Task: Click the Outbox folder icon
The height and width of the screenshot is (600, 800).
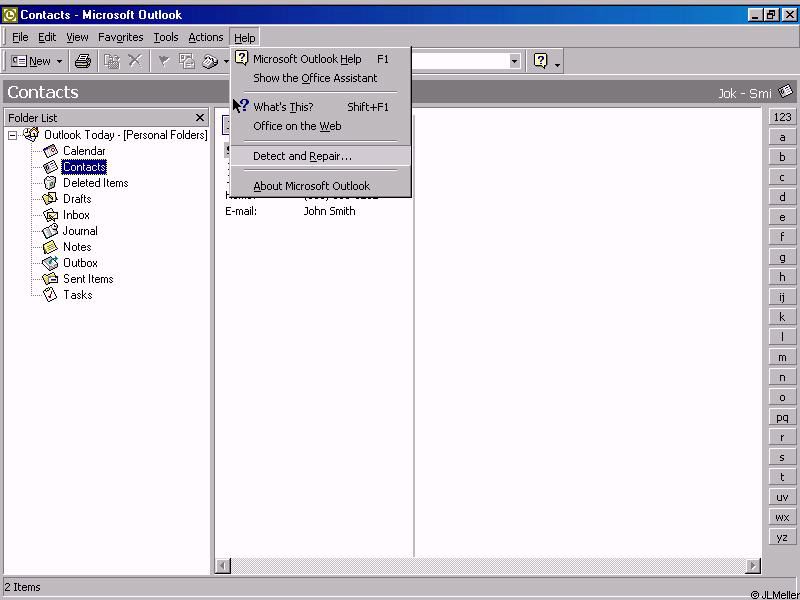Action: tap(50, 263)
